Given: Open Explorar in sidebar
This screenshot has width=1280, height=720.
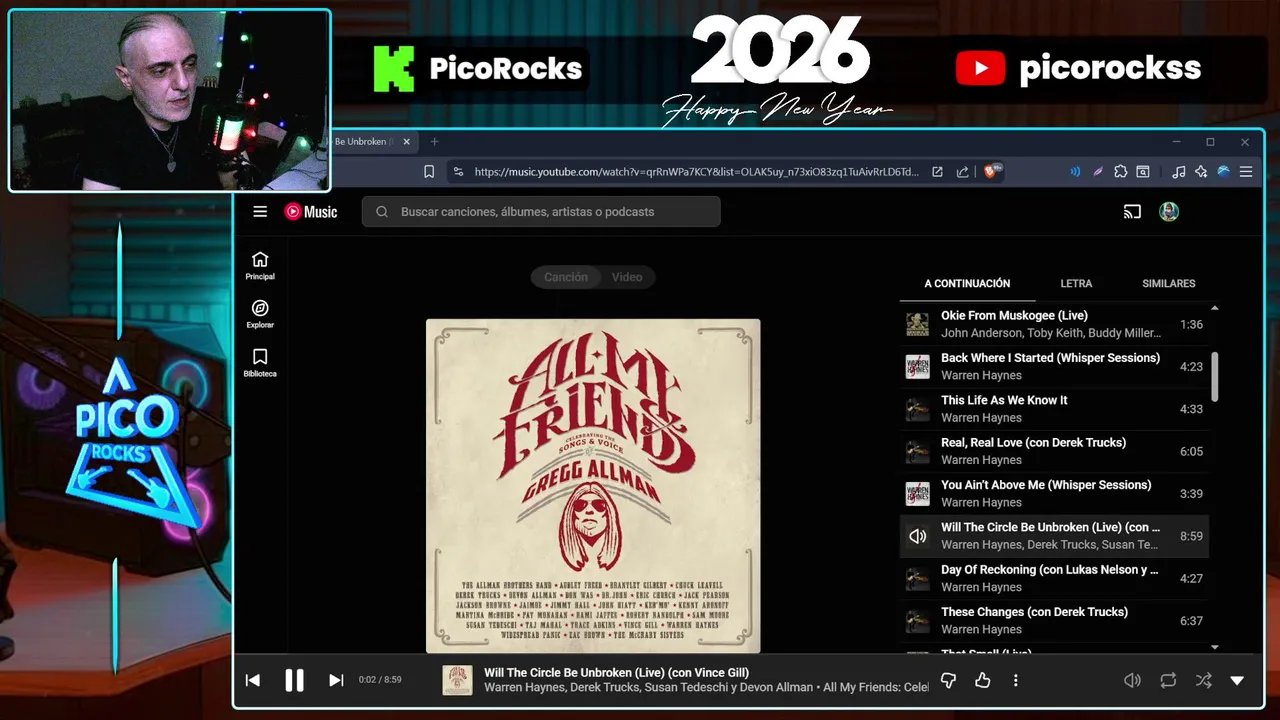Looking at the screenshot, I should pos(260,314).
